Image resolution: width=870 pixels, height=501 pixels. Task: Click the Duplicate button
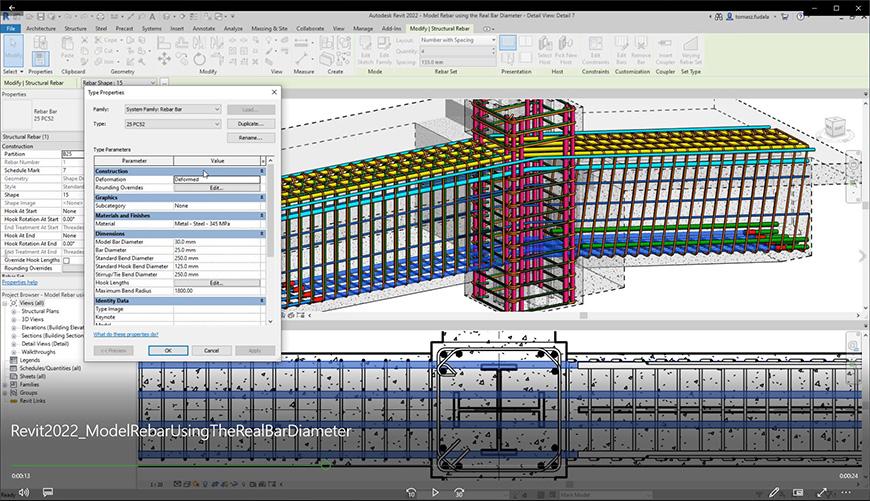[x=251, y=124]
